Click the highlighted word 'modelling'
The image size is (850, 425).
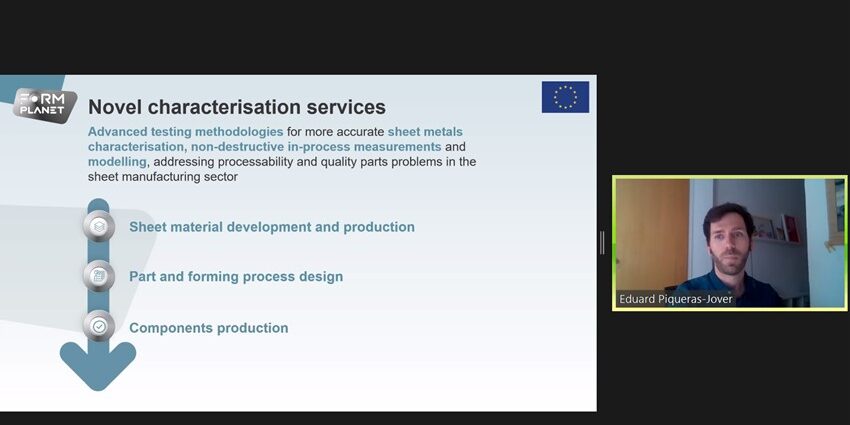click(x=117, y=161)
